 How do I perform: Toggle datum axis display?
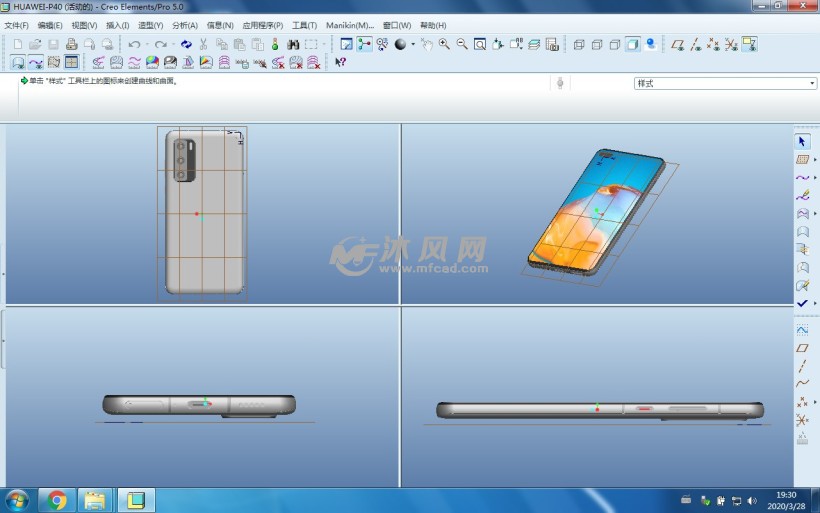pos(696,44)
